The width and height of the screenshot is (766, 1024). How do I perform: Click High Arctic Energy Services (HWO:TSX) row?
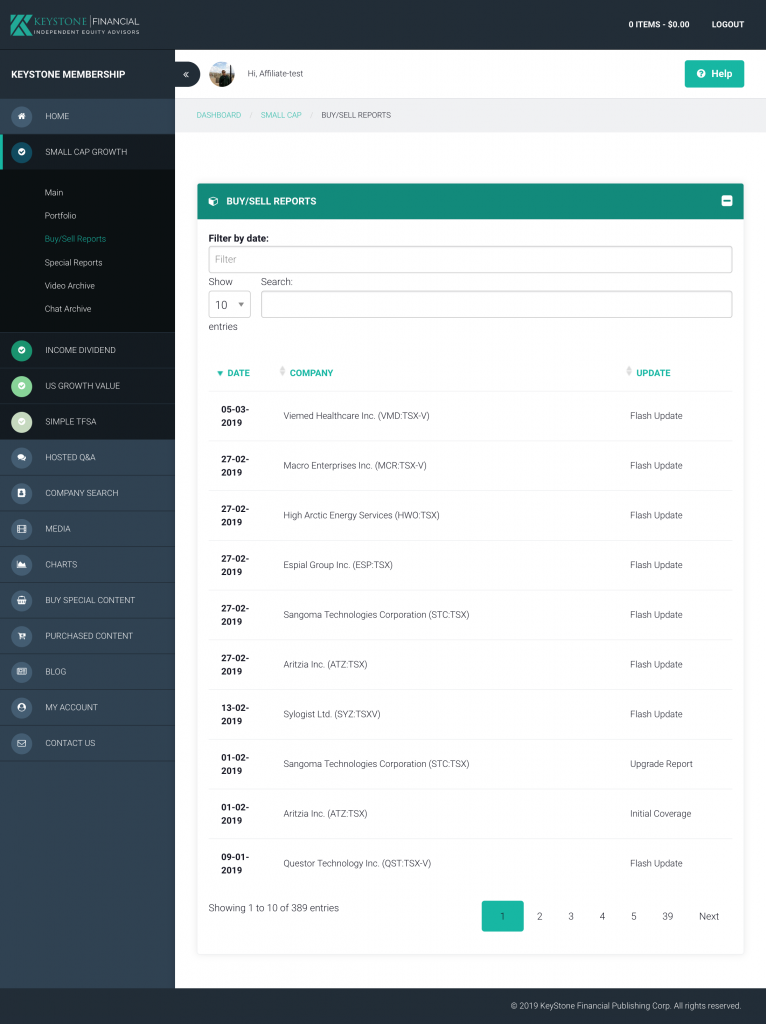click(470, 516)
